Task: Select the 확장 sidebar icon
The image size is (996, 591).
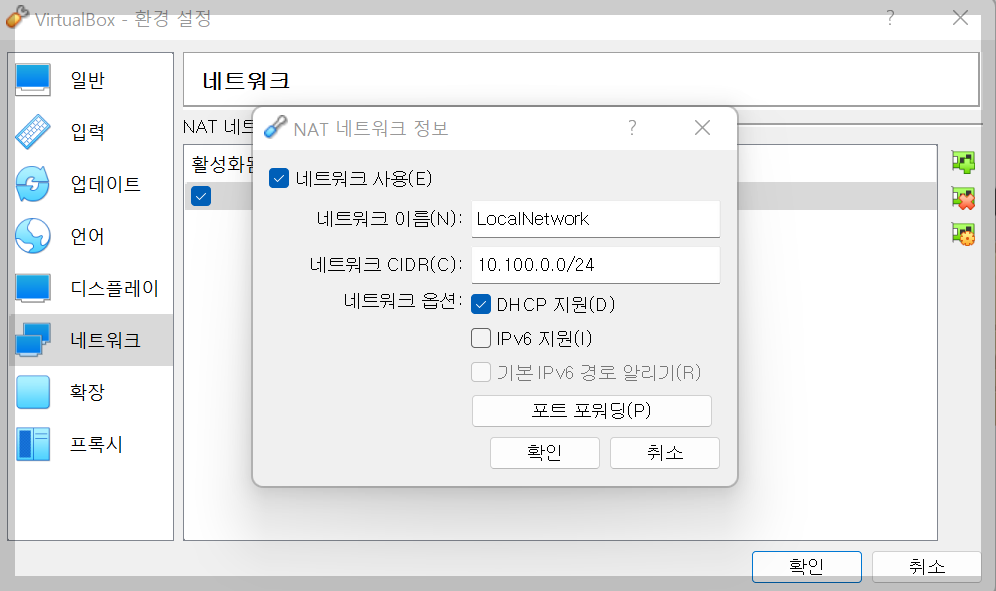Action: coord(33,391)
